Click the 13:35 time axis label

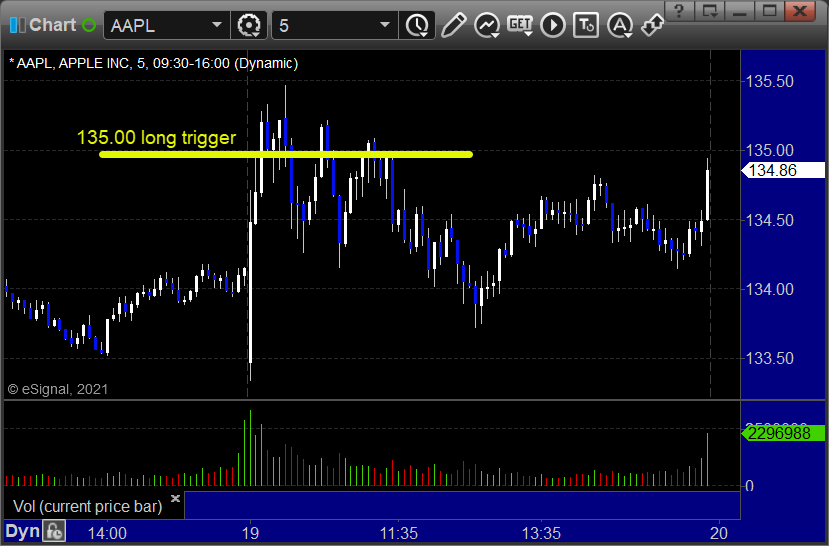(541, 533)
